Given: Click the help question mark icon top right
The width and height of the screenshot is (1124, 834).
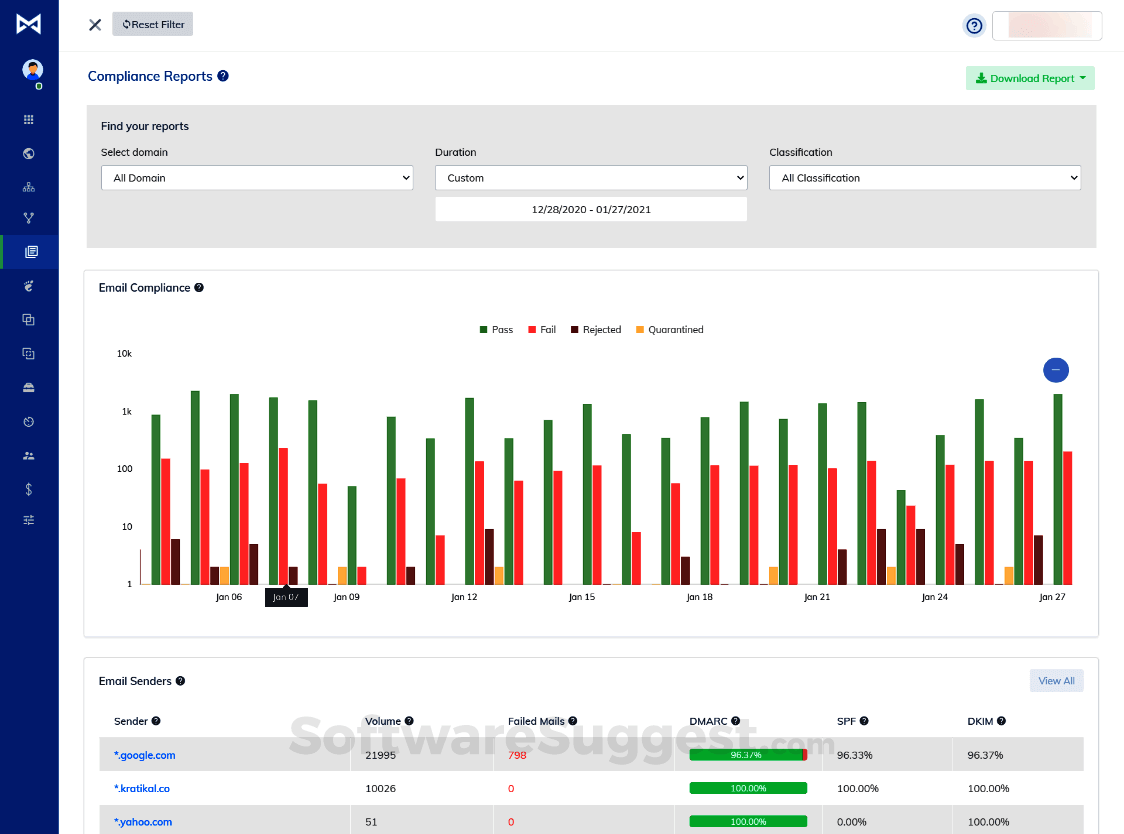Looking at the screenshot, I should 973,26.
